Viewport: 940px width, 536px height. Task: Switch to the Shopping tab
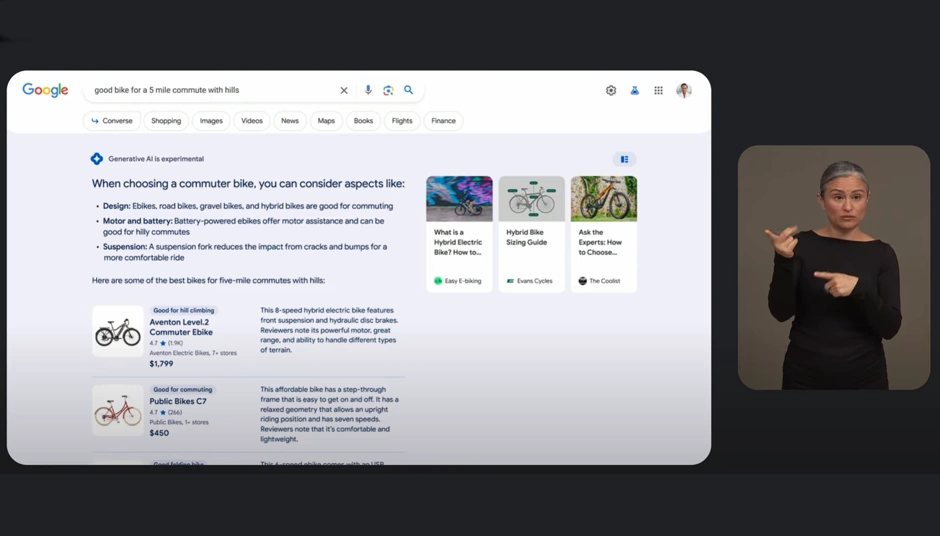(166, 121)
